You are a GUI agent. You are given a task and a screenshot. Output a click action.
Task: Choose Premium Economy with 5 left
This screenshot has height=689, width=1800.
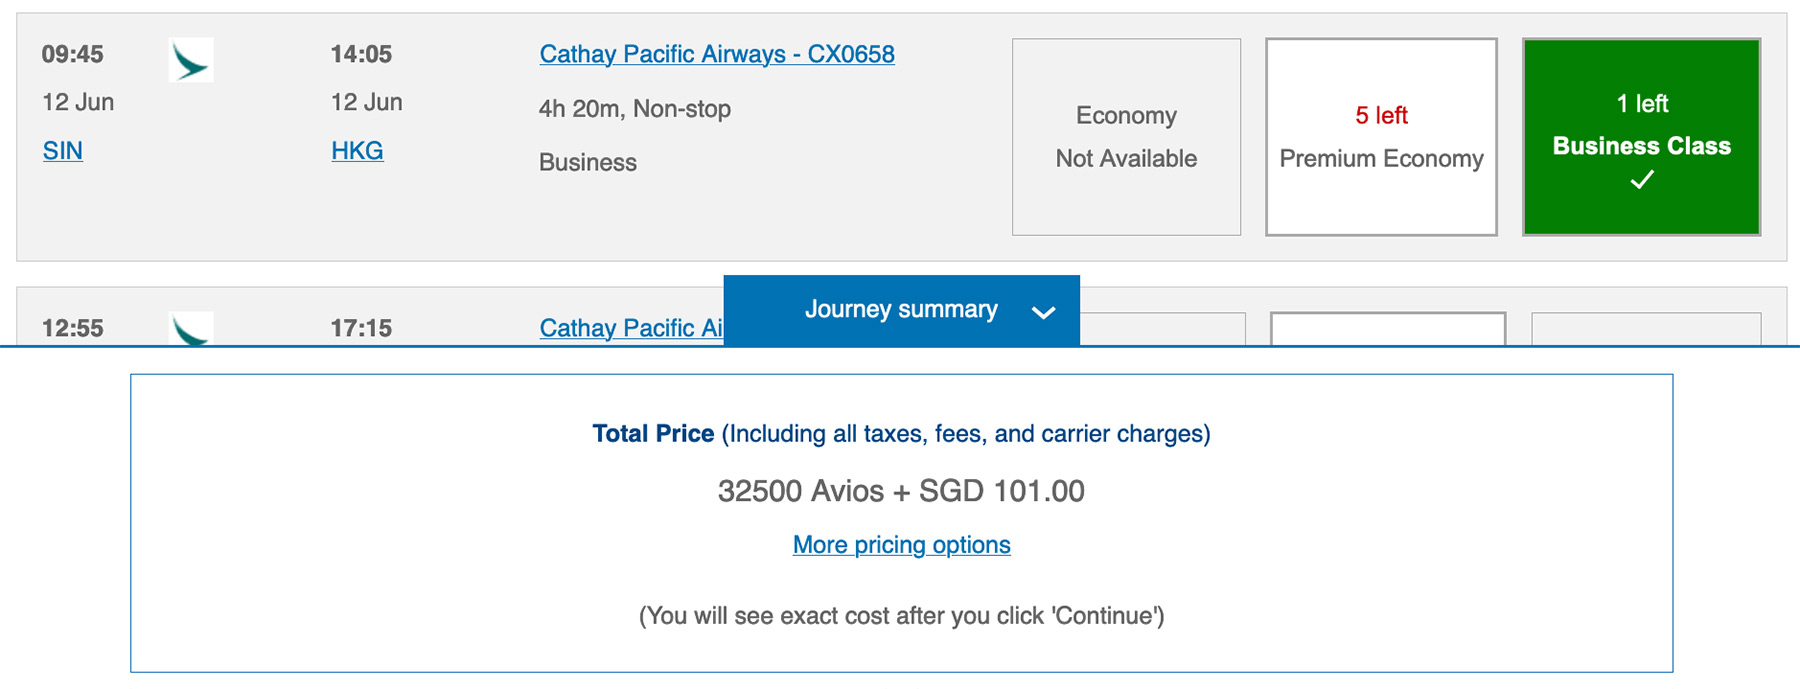click(x=1381, y=137)
